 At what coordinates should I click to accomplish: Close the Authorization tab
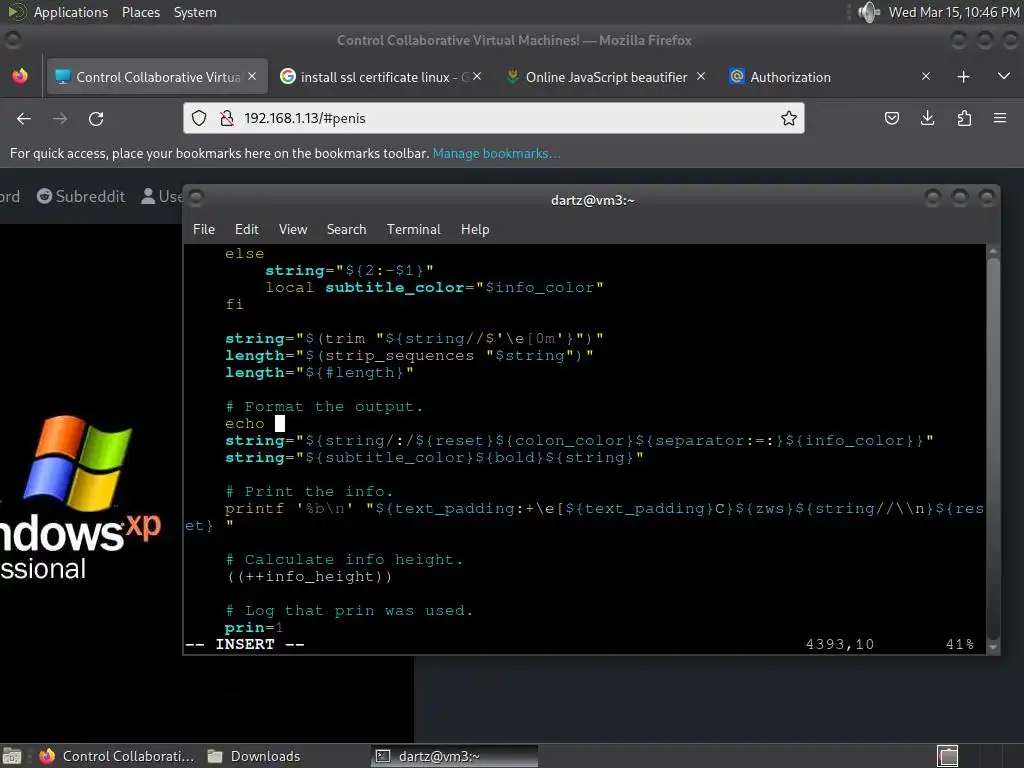[x=925, y=76]
